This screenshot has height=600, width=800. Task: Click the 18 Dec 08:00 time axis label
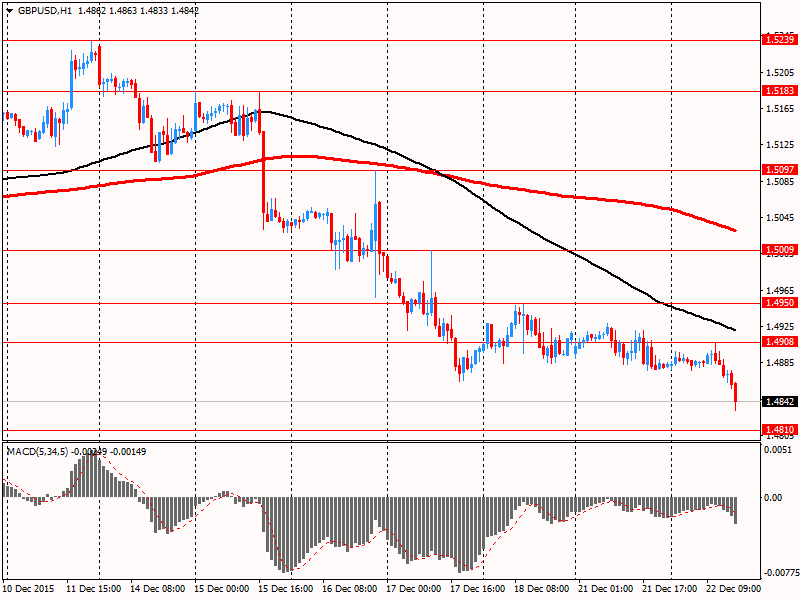coord(541,589)
